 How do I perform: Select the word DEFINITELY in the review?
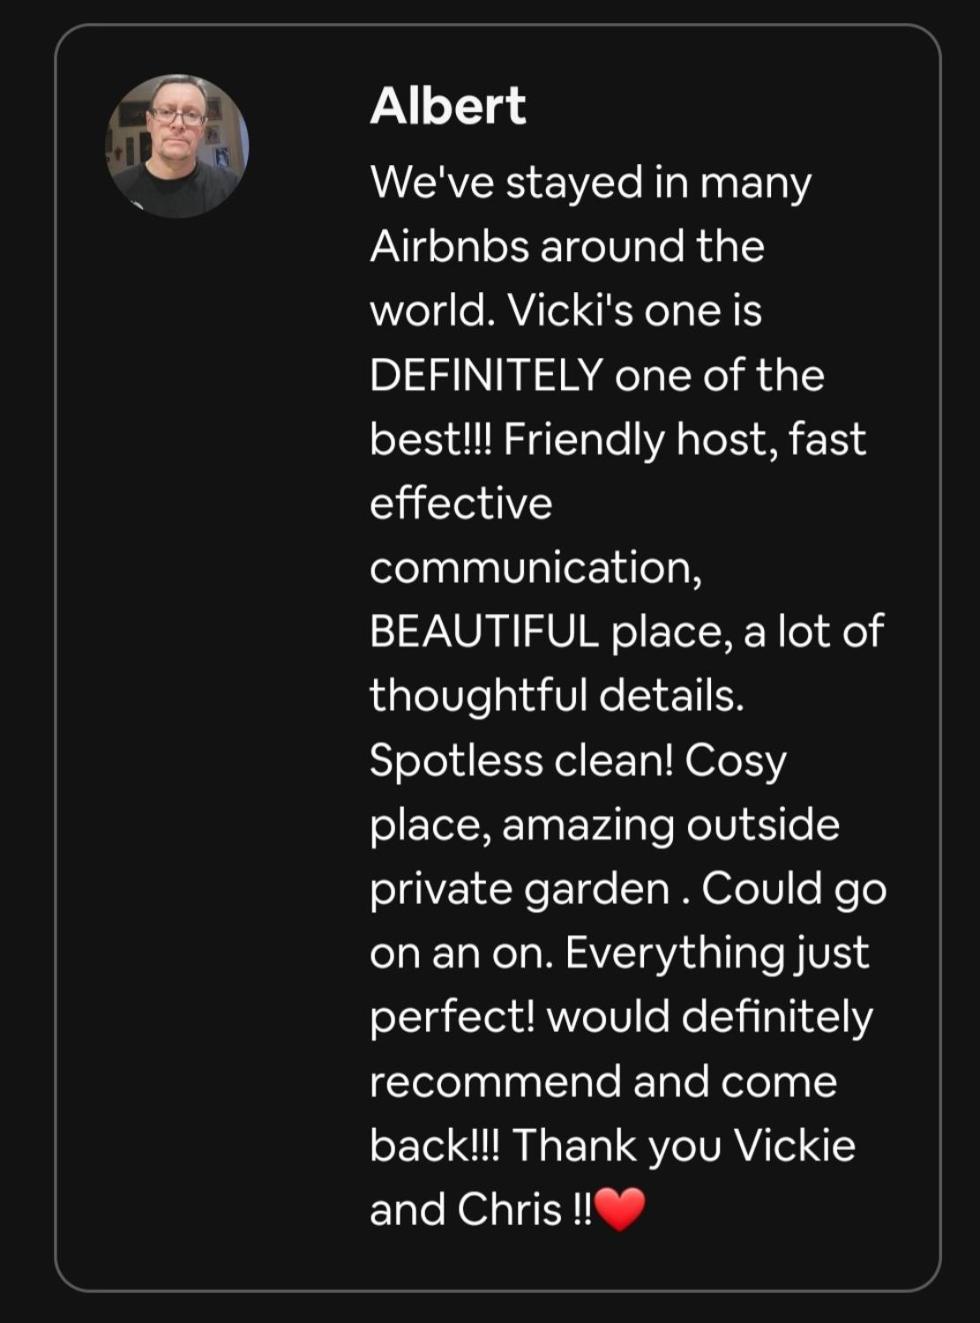(486, 375)
